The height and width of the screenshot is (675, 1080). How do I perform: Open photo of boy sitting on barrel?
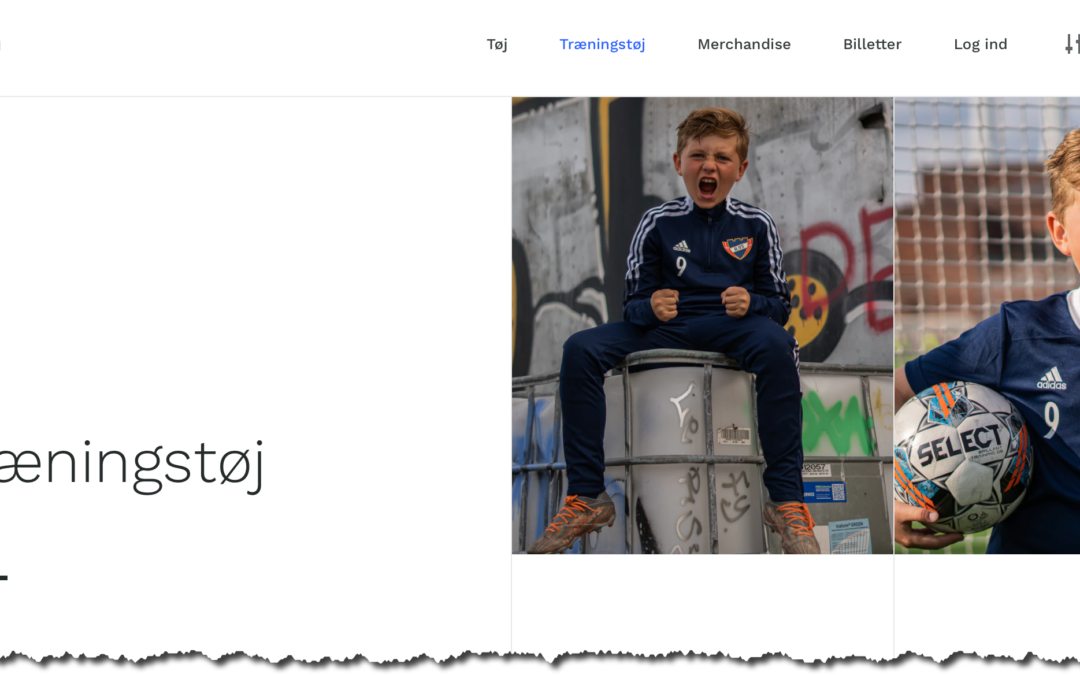703,325
